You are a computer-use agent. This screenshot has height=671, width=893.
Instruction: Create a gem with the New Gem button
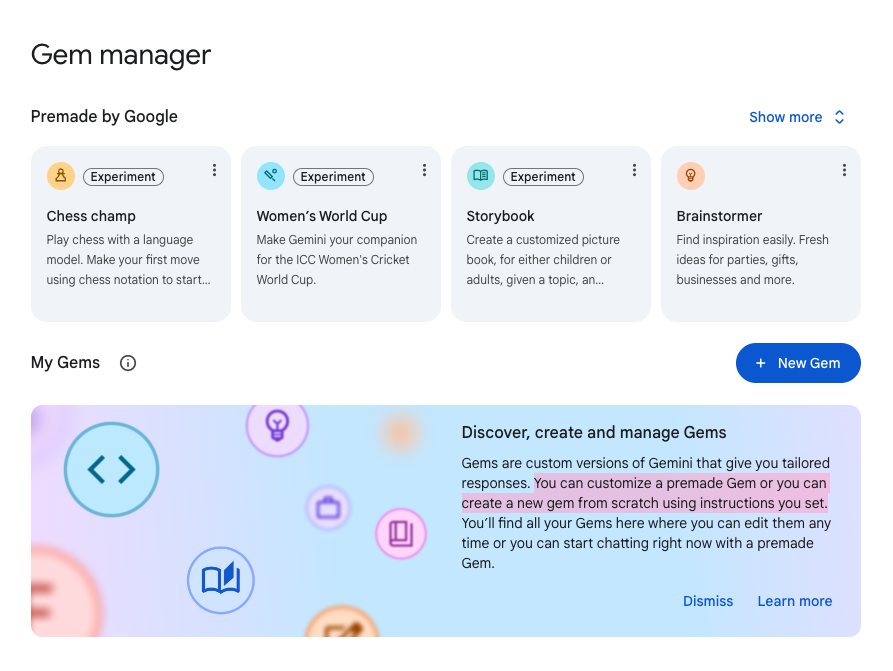coord(798,363)
